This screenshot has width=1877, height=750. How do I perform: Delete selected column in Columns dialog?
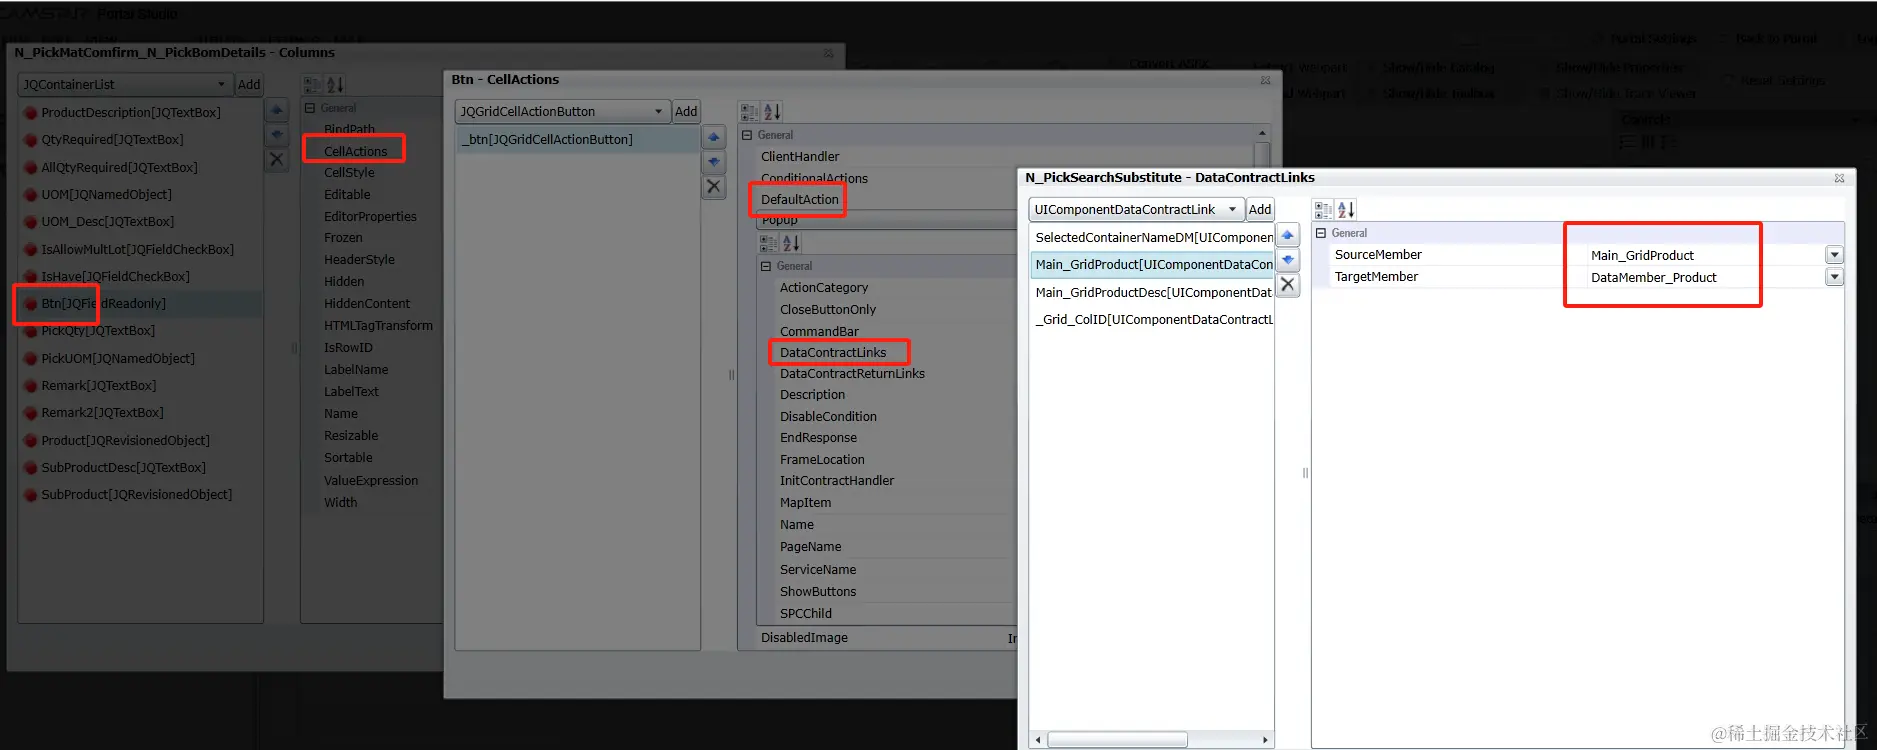277,160
